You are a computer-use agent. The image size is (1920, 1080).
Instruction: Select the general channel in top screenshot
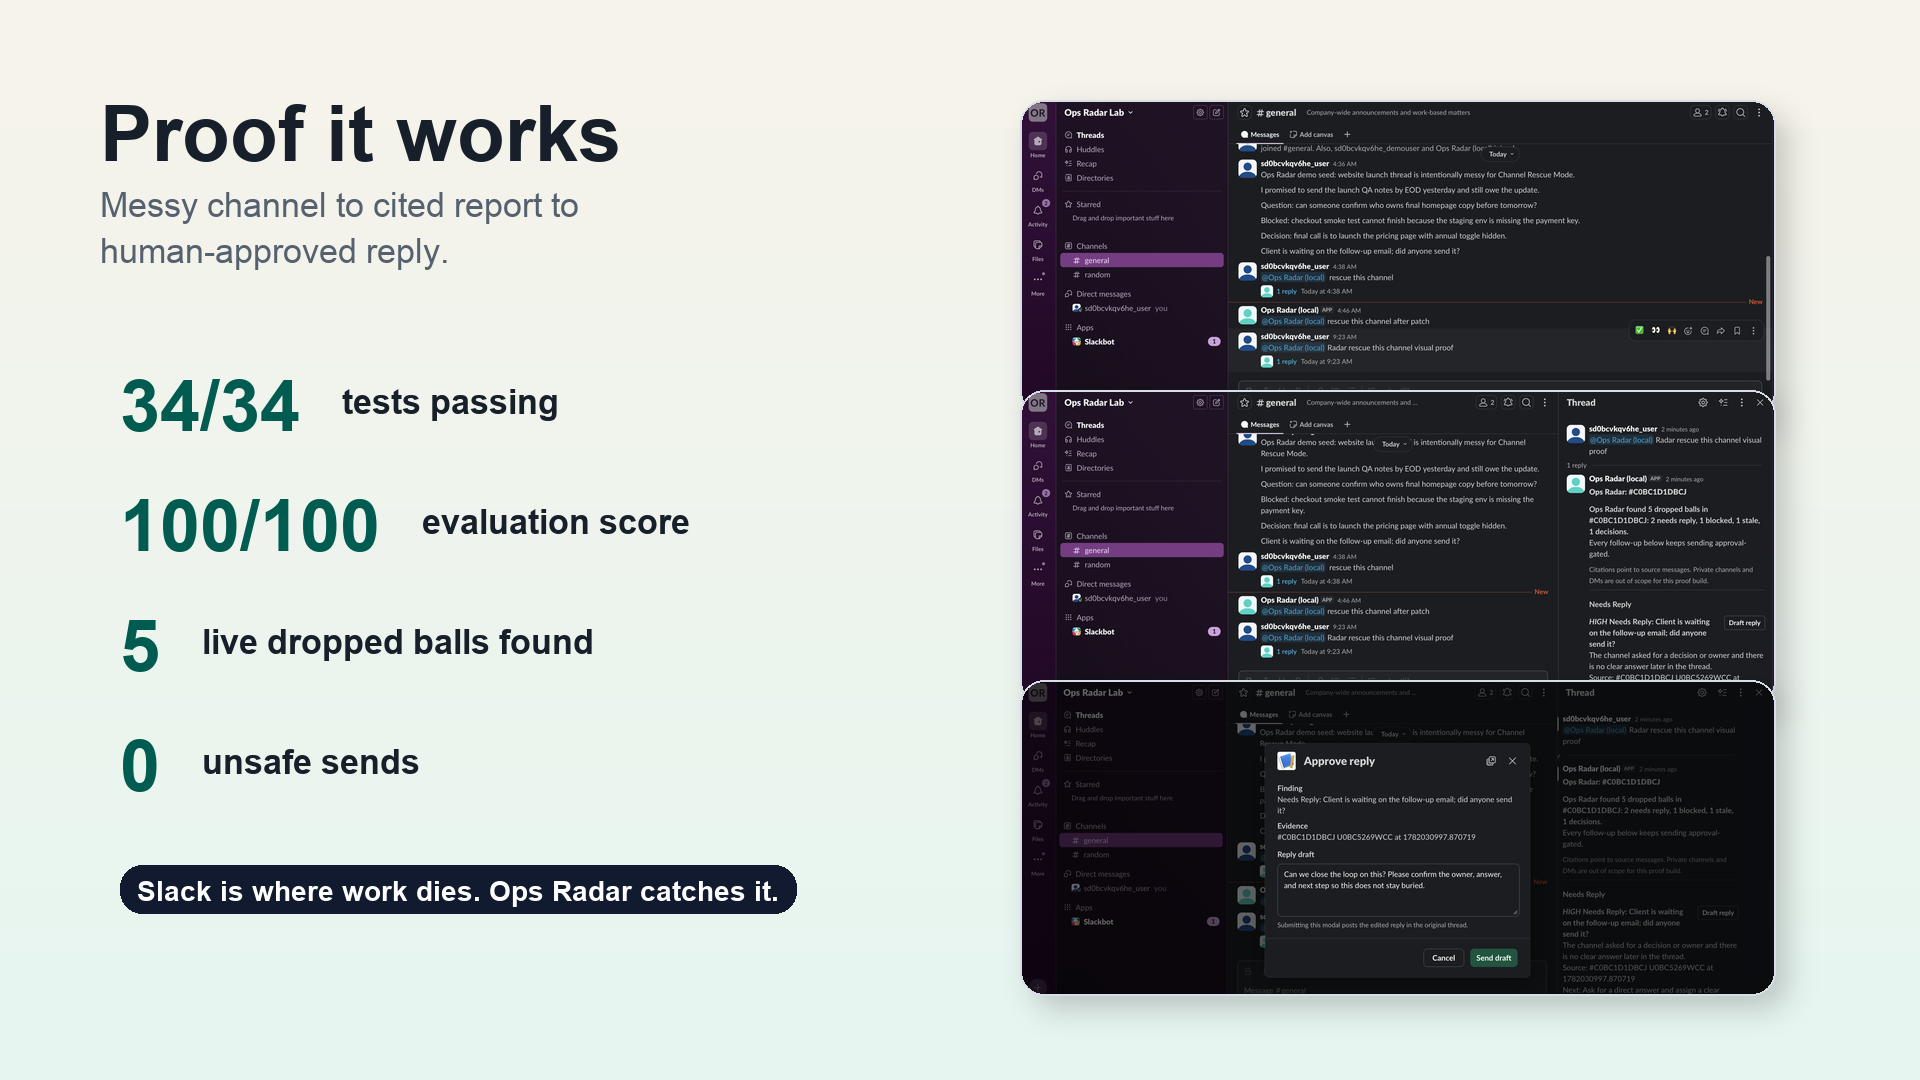pyautogui.click(x=1142, y=261)
